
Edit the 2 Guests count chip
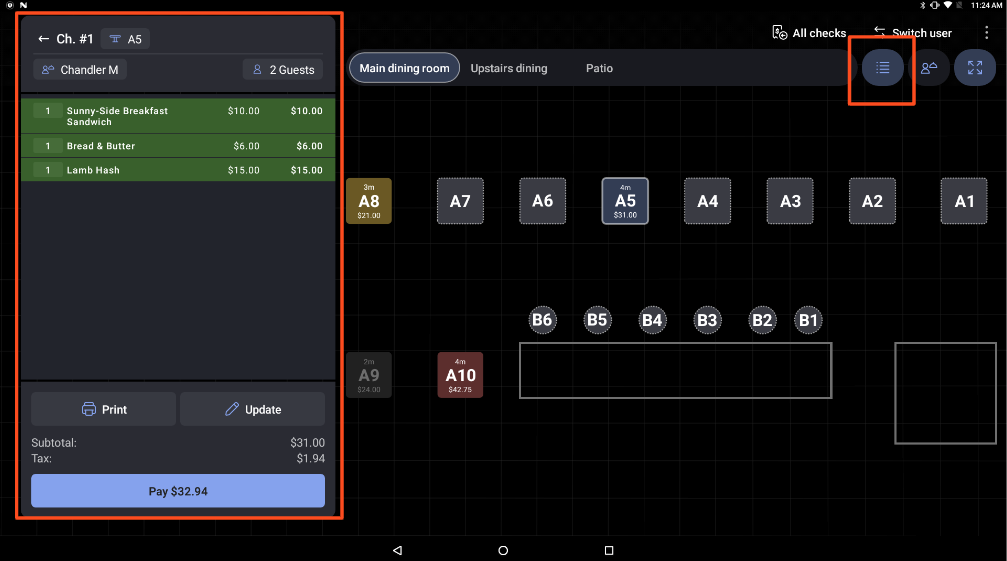pos(282,70)
